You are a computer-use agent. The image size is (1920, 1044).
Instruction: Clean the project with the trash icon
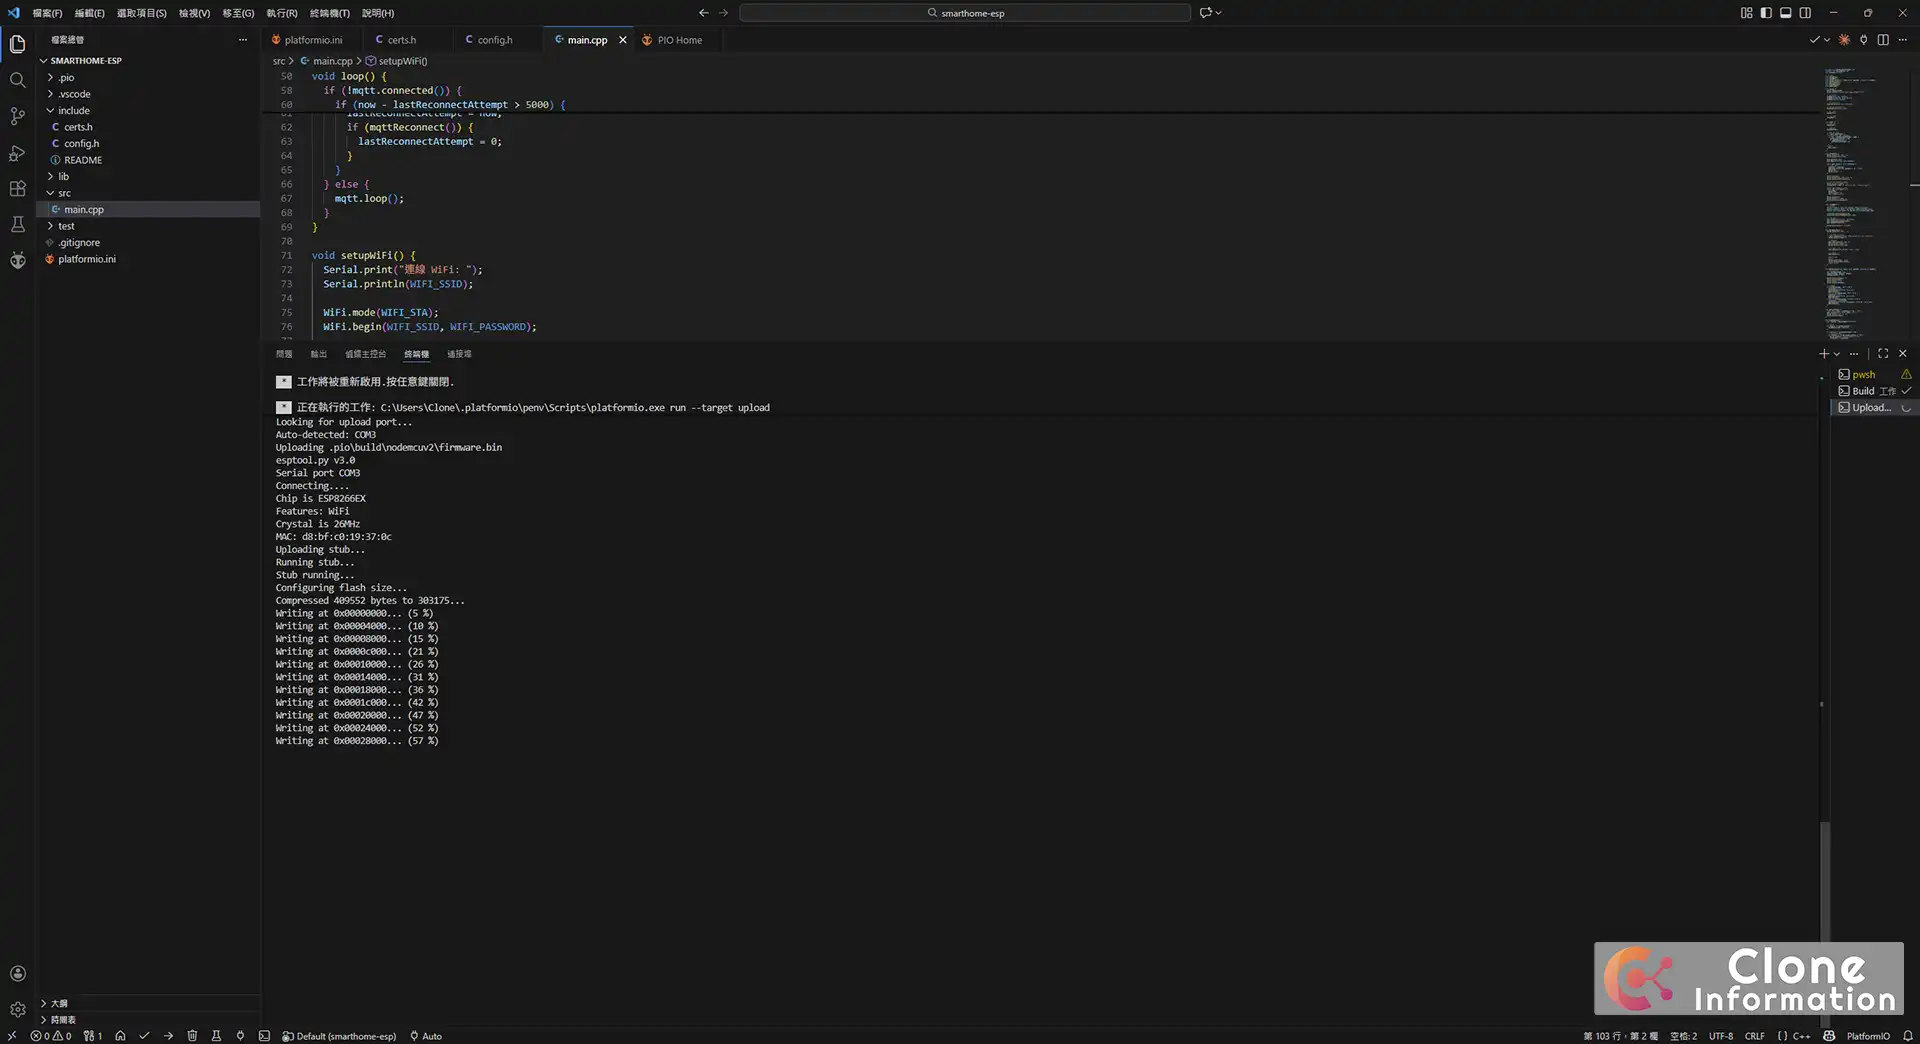click(192, 1036)
